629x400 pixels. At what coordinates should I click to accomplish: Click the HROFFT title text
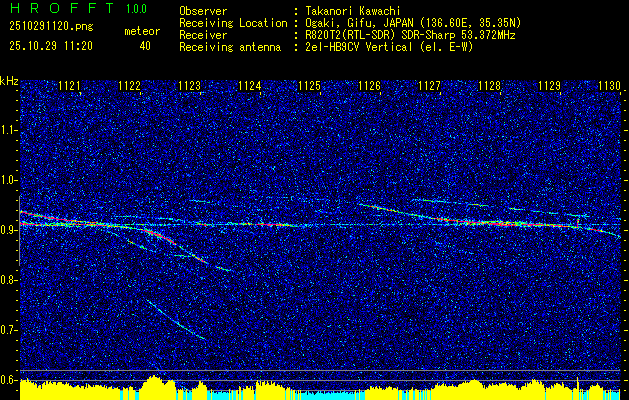coord(62,8)
